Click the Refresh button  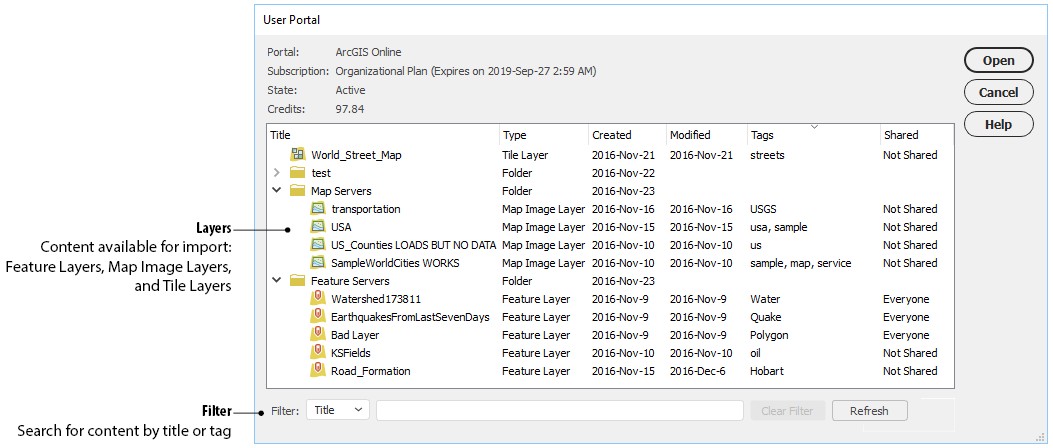(x=870, y=410)
